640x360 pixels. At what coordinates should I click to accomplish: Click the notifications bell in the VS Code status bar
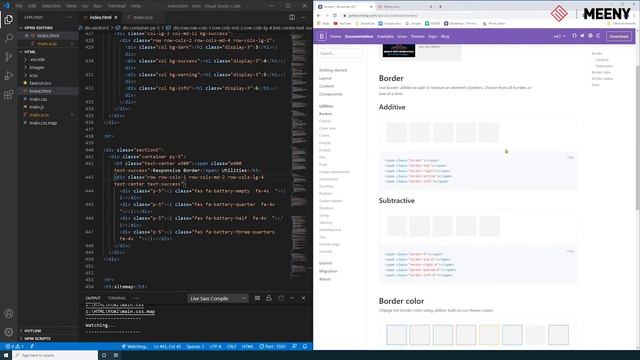click(305, 347)
